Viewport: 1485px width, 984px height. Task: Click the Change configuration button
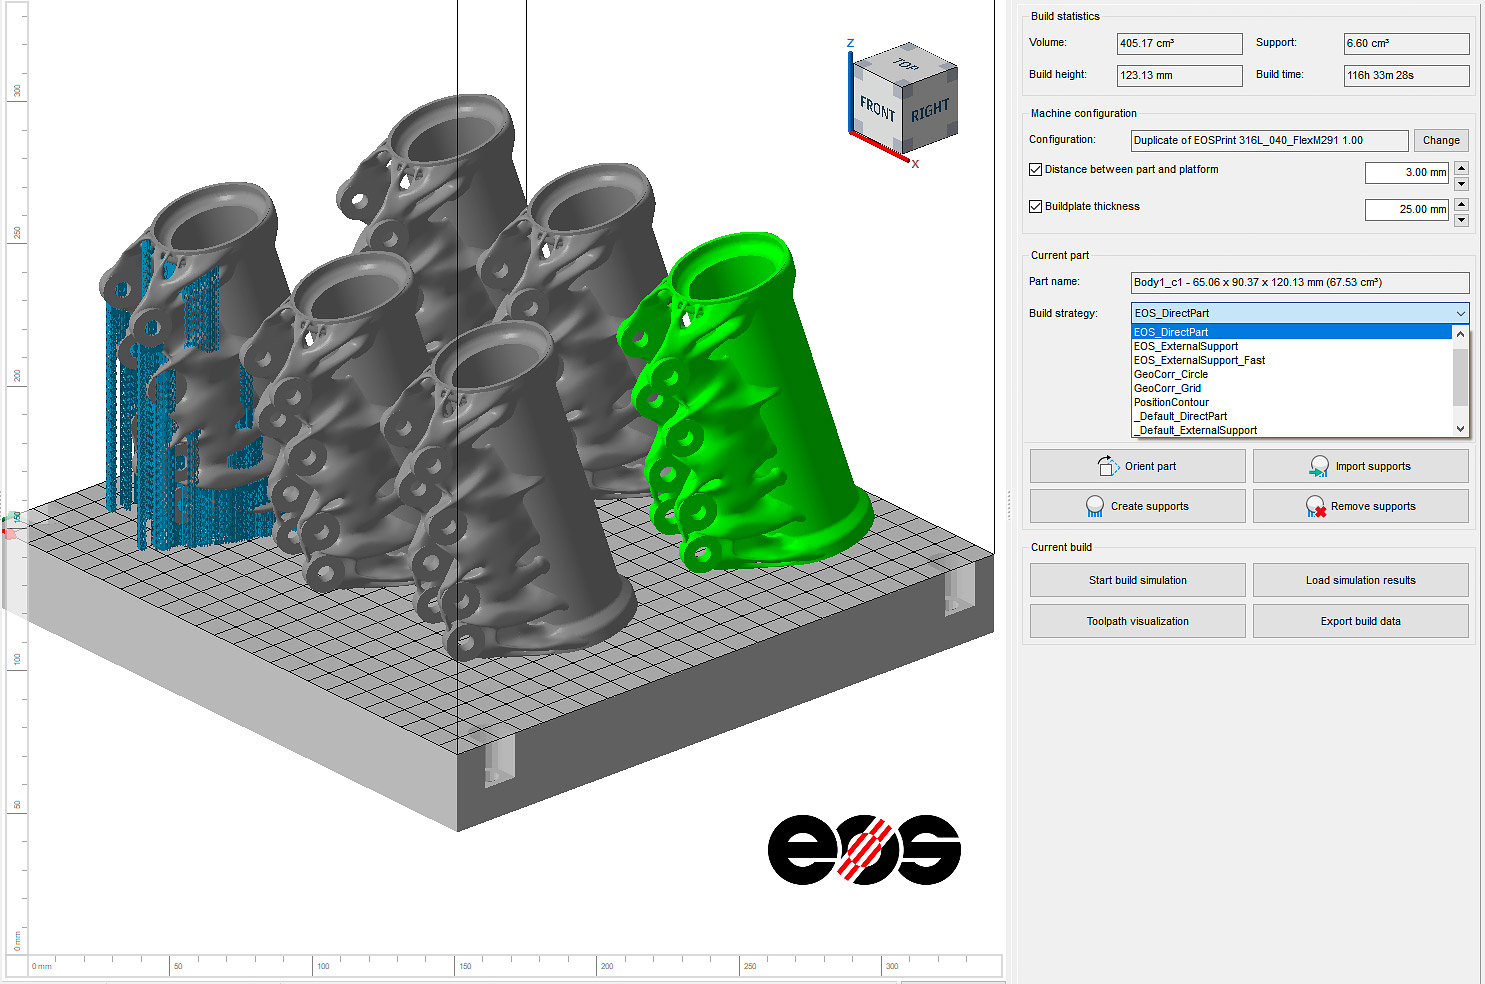(x=1441, y=140)
